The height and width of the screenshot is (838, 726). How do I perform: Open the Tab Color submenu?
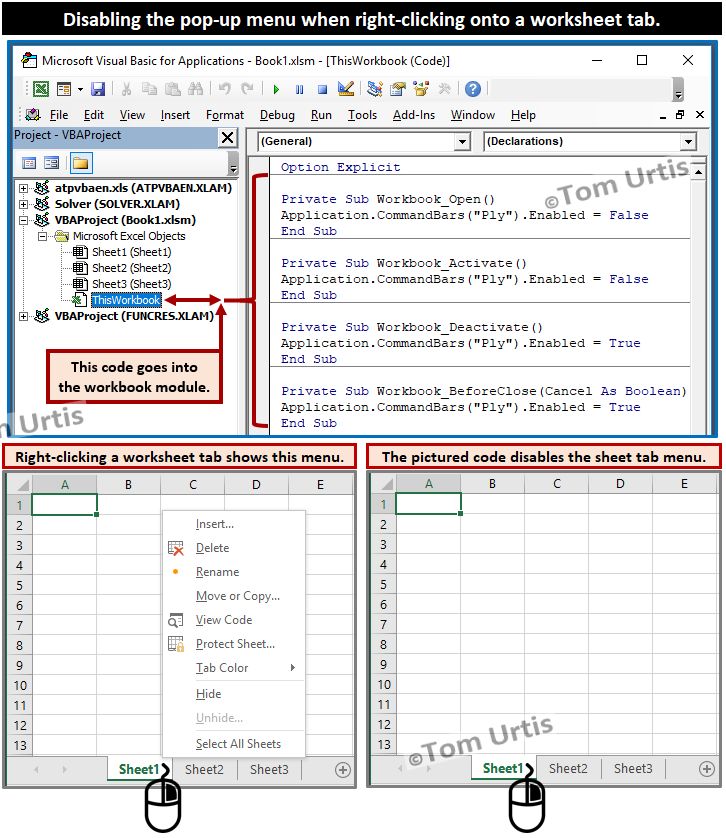[x=234, y=668]
